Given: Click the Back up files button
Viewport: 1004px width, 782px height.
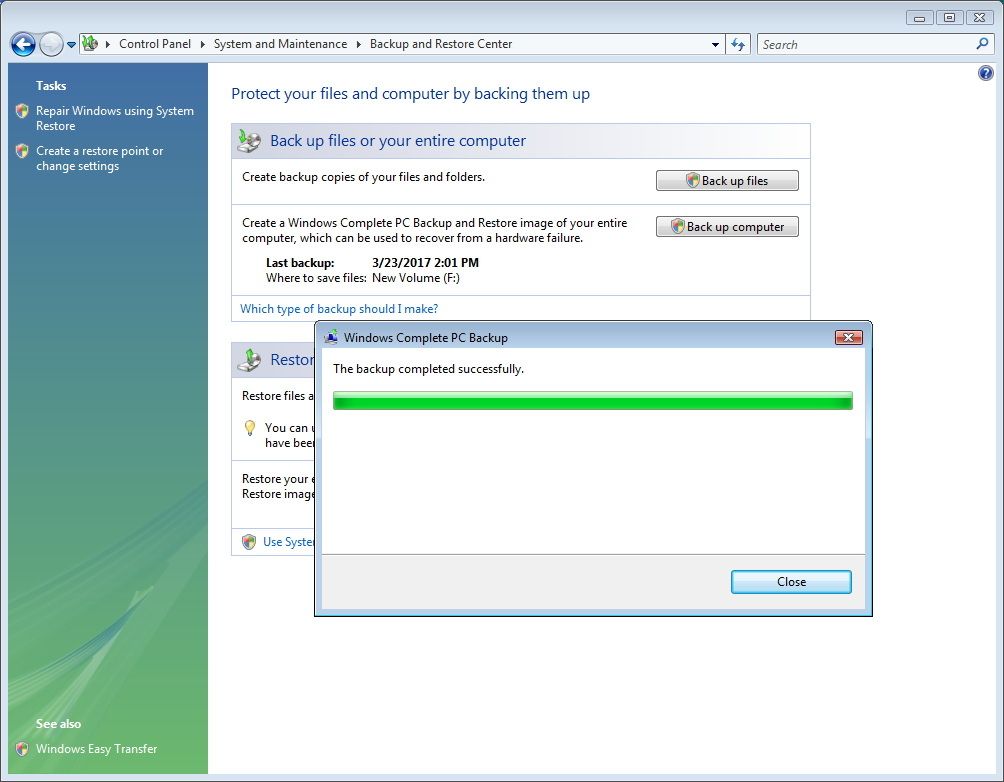Looking at the screenshot, I should click(x=726, y=180).
